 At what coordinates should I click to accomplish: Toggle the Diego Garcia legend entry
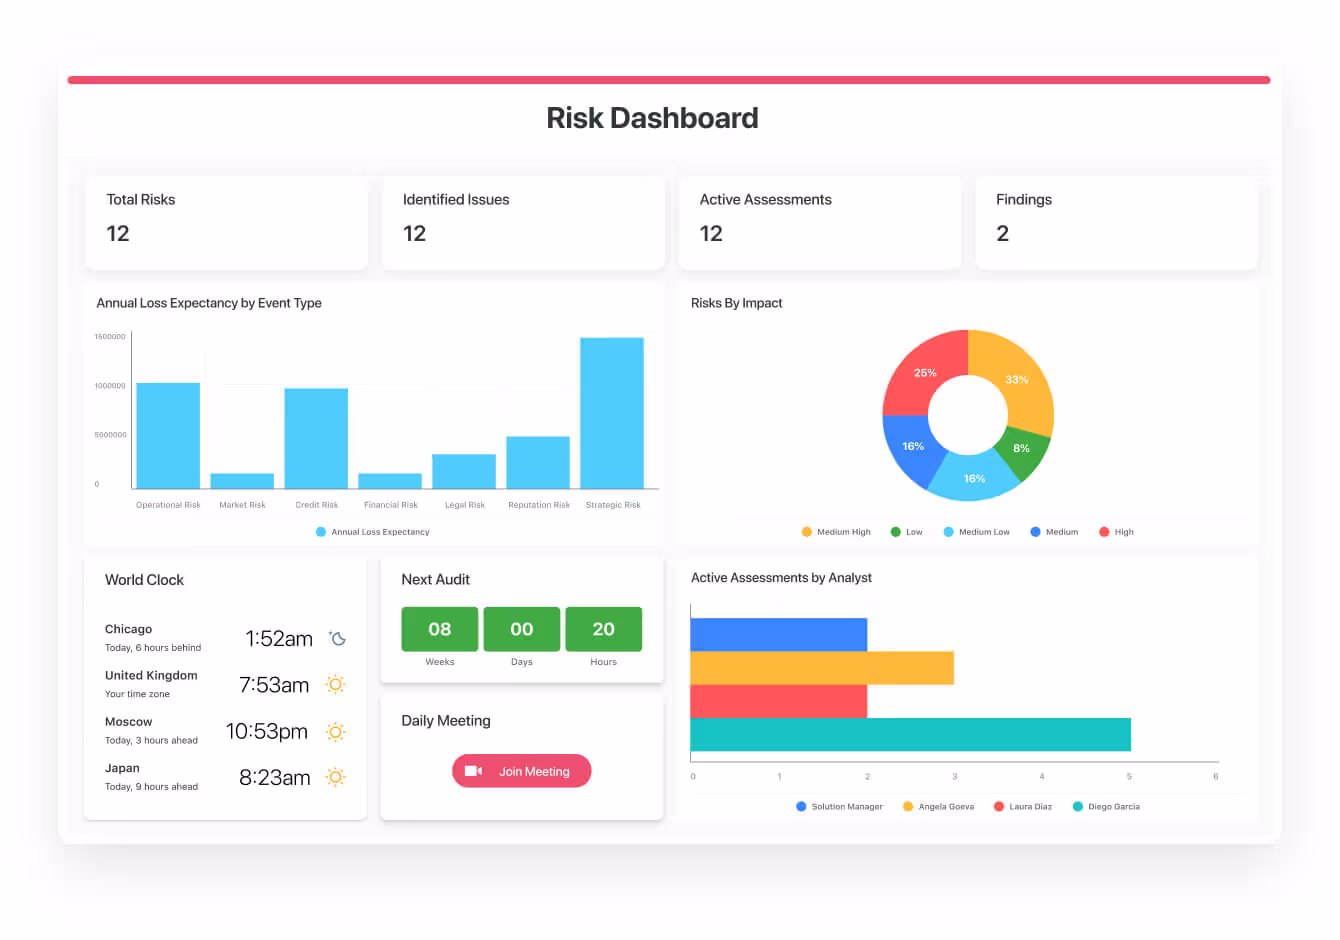[1078, 806]
